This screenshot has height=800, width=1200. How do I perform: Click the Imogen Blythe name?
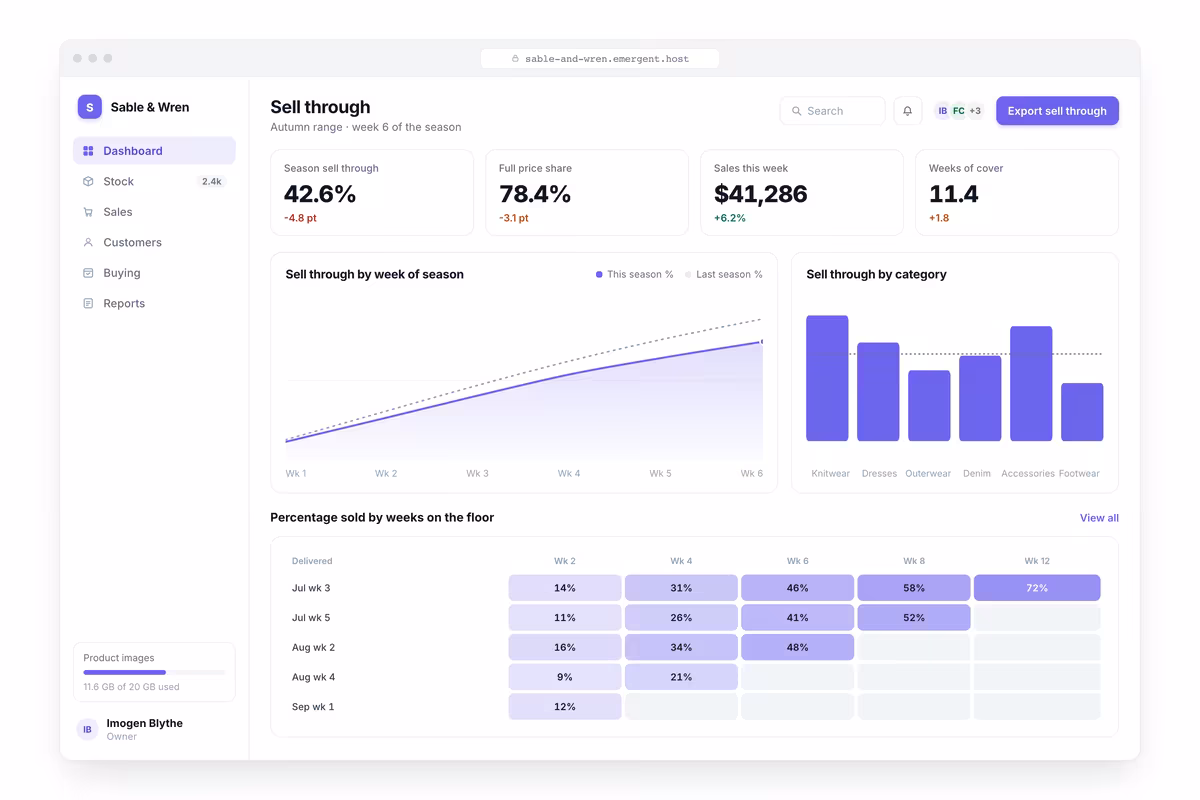pos(145,723)
